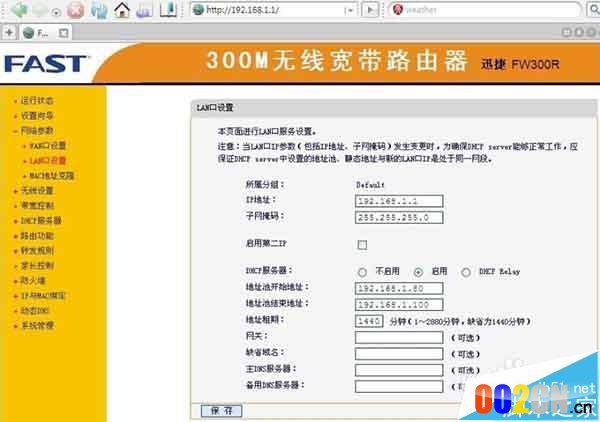The image size is (600, 422).
Task: Expand the 防火墙 menu
Action: click(33, 280)
